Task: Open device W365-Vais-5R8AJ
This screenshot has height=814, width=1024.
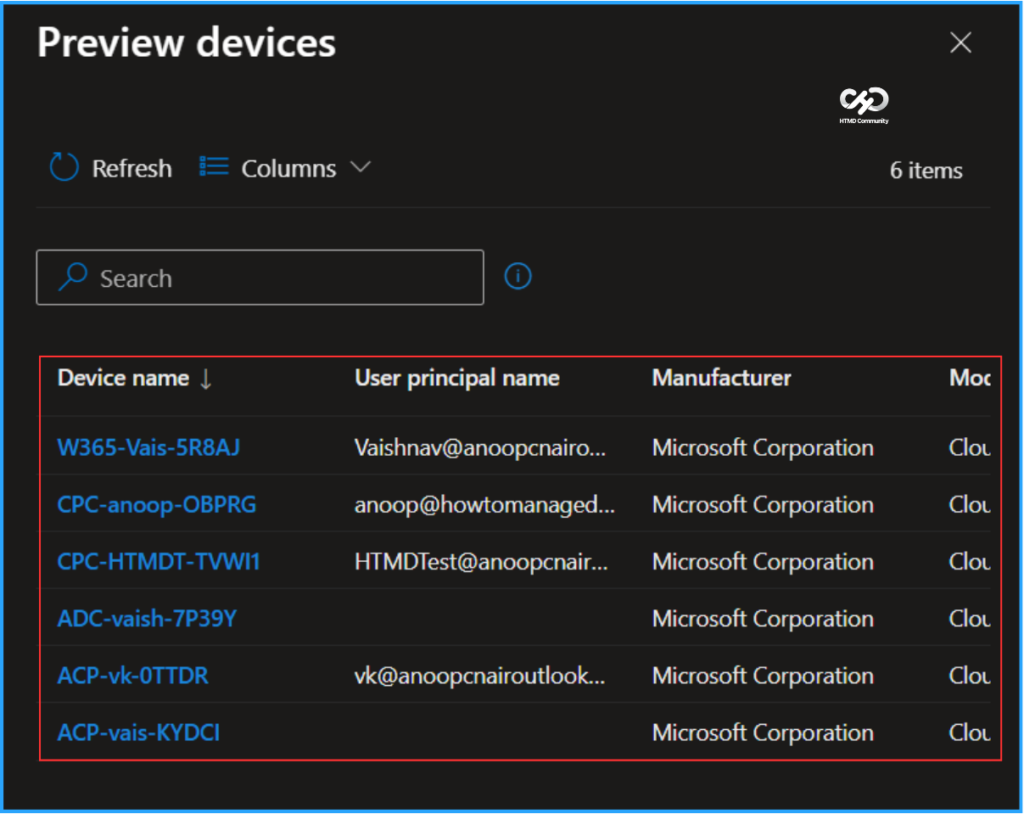Action: pyautogui.click(x=148, y=448)
